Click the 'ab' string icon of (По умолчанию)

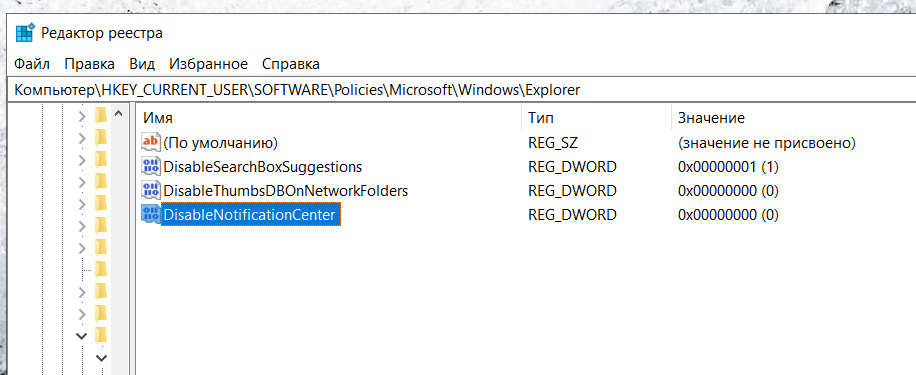[x=151, y=142]
